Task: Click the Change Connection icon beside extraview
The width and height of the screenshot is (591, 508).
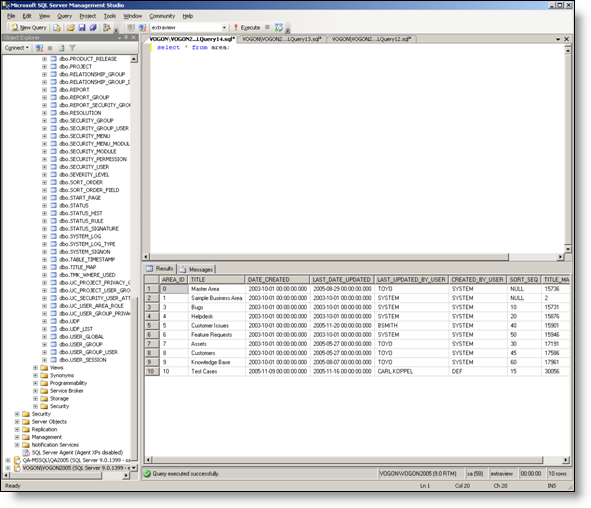Action: 142,28
